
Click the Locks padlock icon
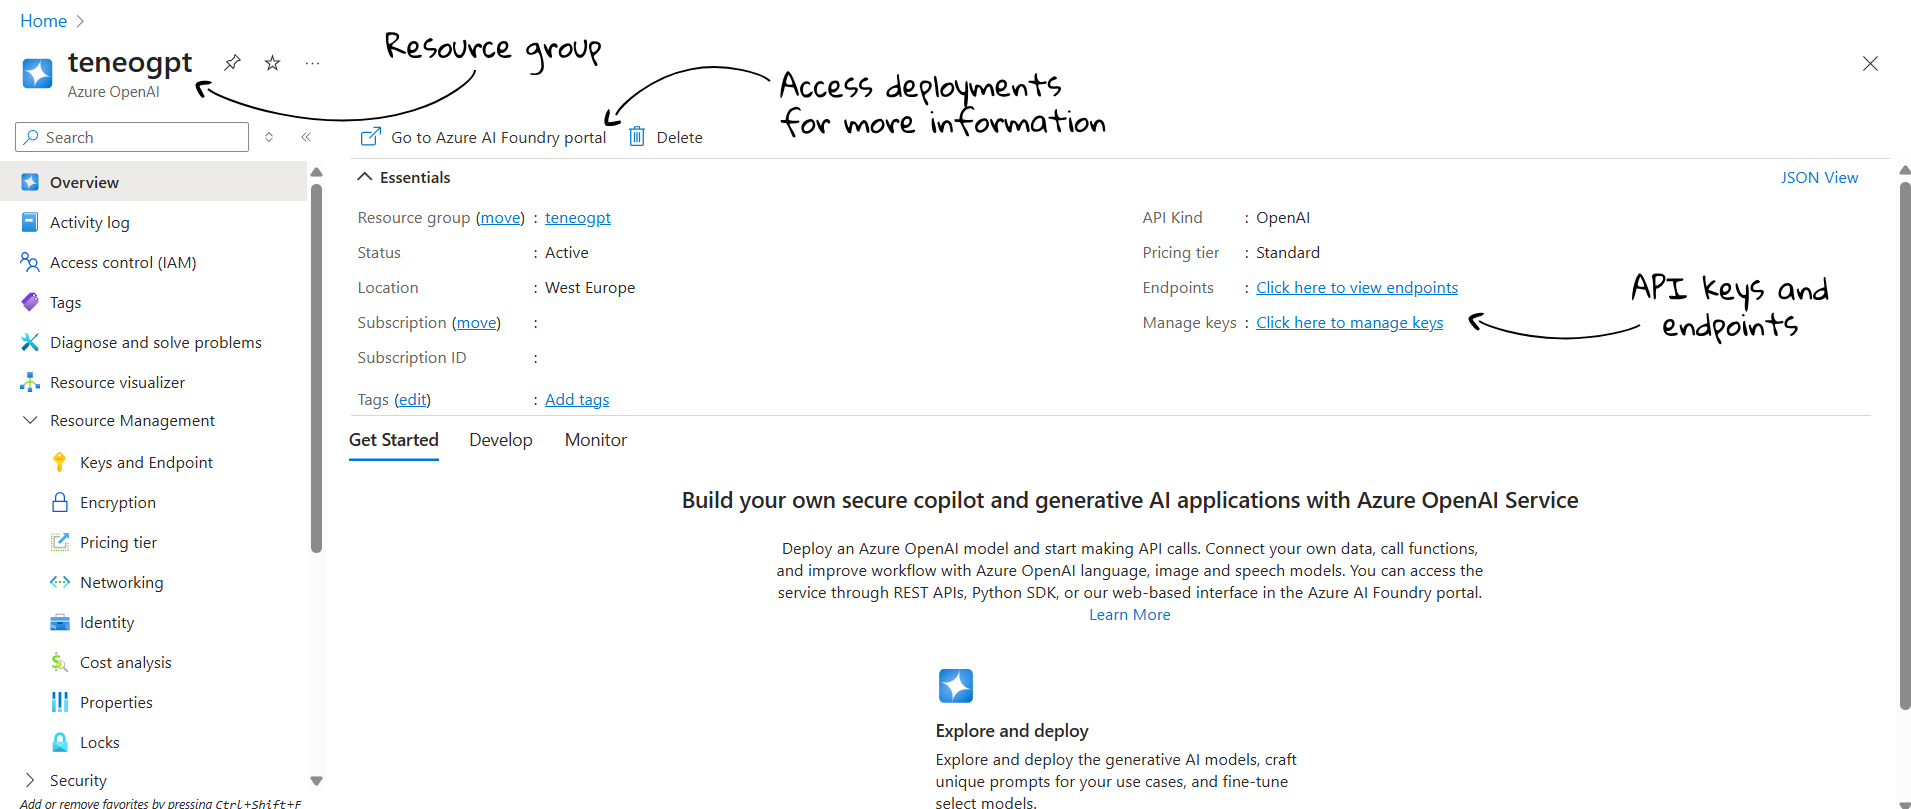[x=60, y=742]
